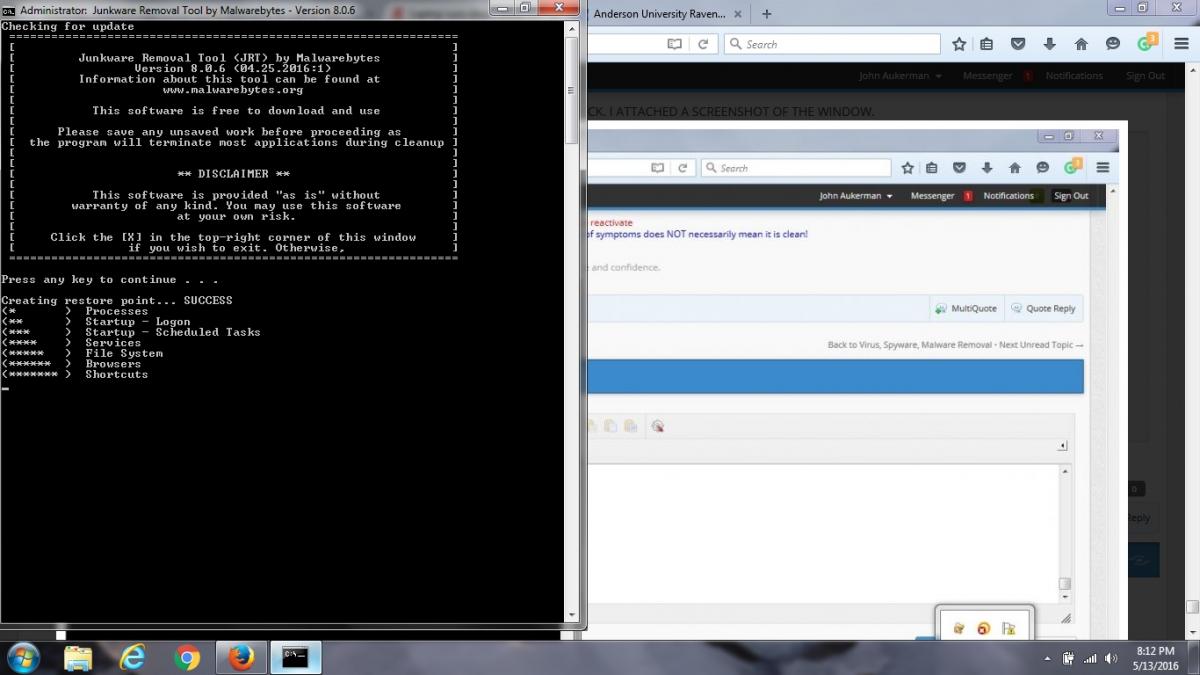Image resolution: width=1200 pixels, height=675 pixels.
Task: Open Messenger in the dimmed page header
Action: click(988, 76)
